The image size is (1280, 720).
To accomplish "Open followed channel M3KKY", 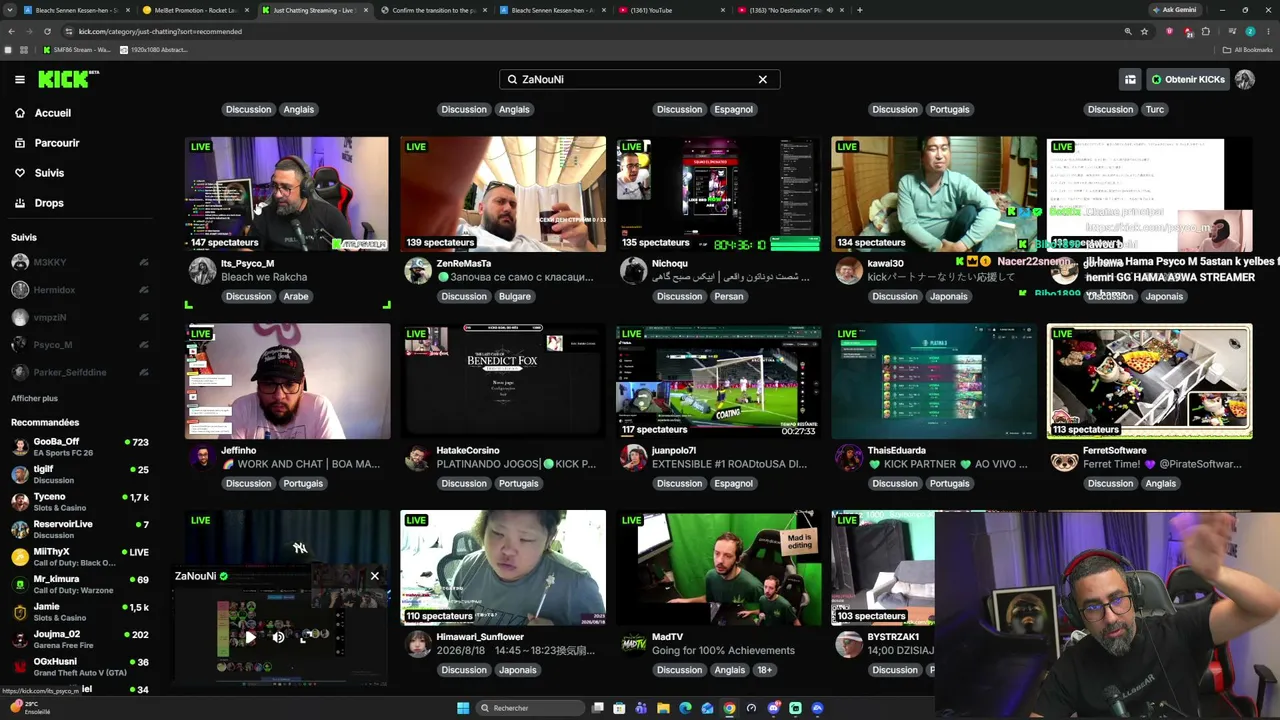I will point(80,262).
